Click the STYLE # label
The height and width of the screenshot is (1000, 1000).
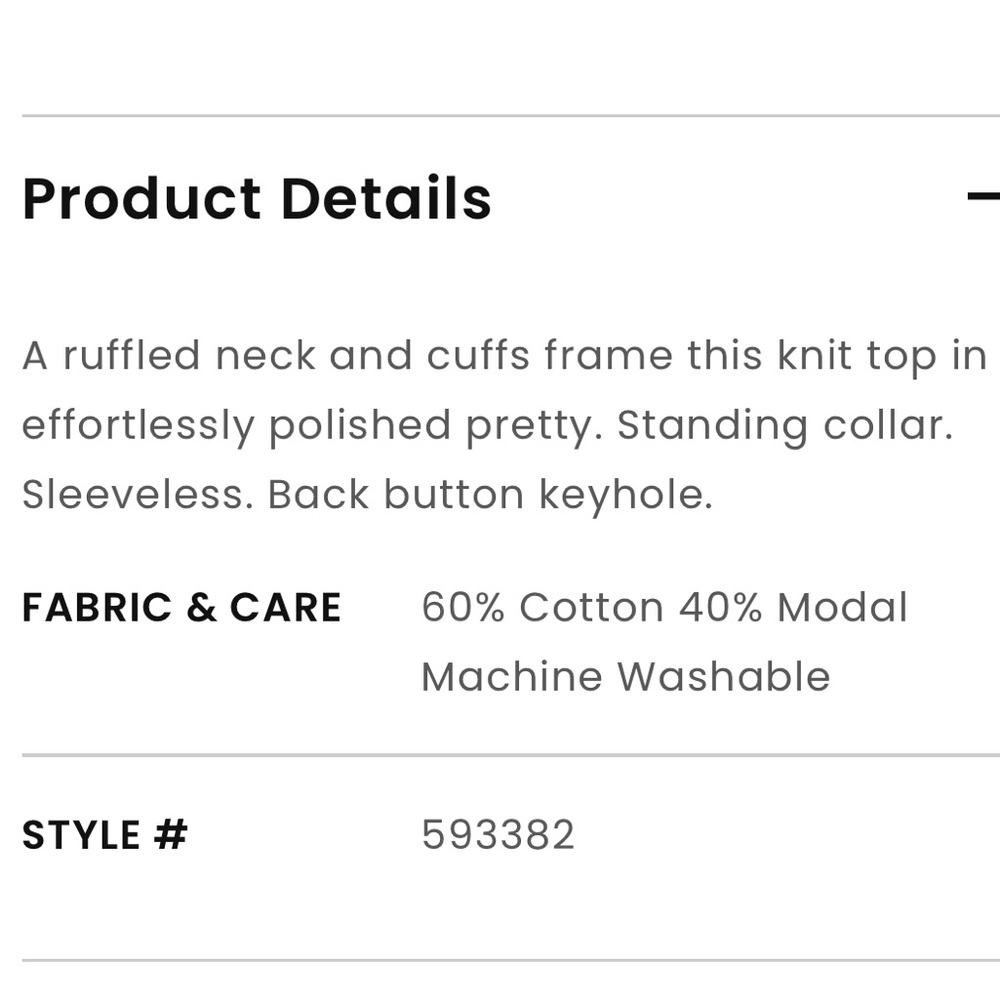(x=105, y=835)
